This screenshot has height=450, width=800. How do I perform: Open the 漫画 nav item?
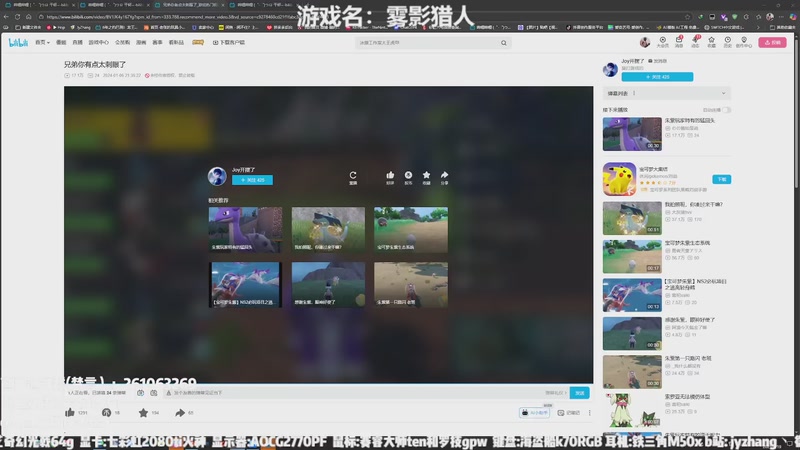click(x=141, y=42)
